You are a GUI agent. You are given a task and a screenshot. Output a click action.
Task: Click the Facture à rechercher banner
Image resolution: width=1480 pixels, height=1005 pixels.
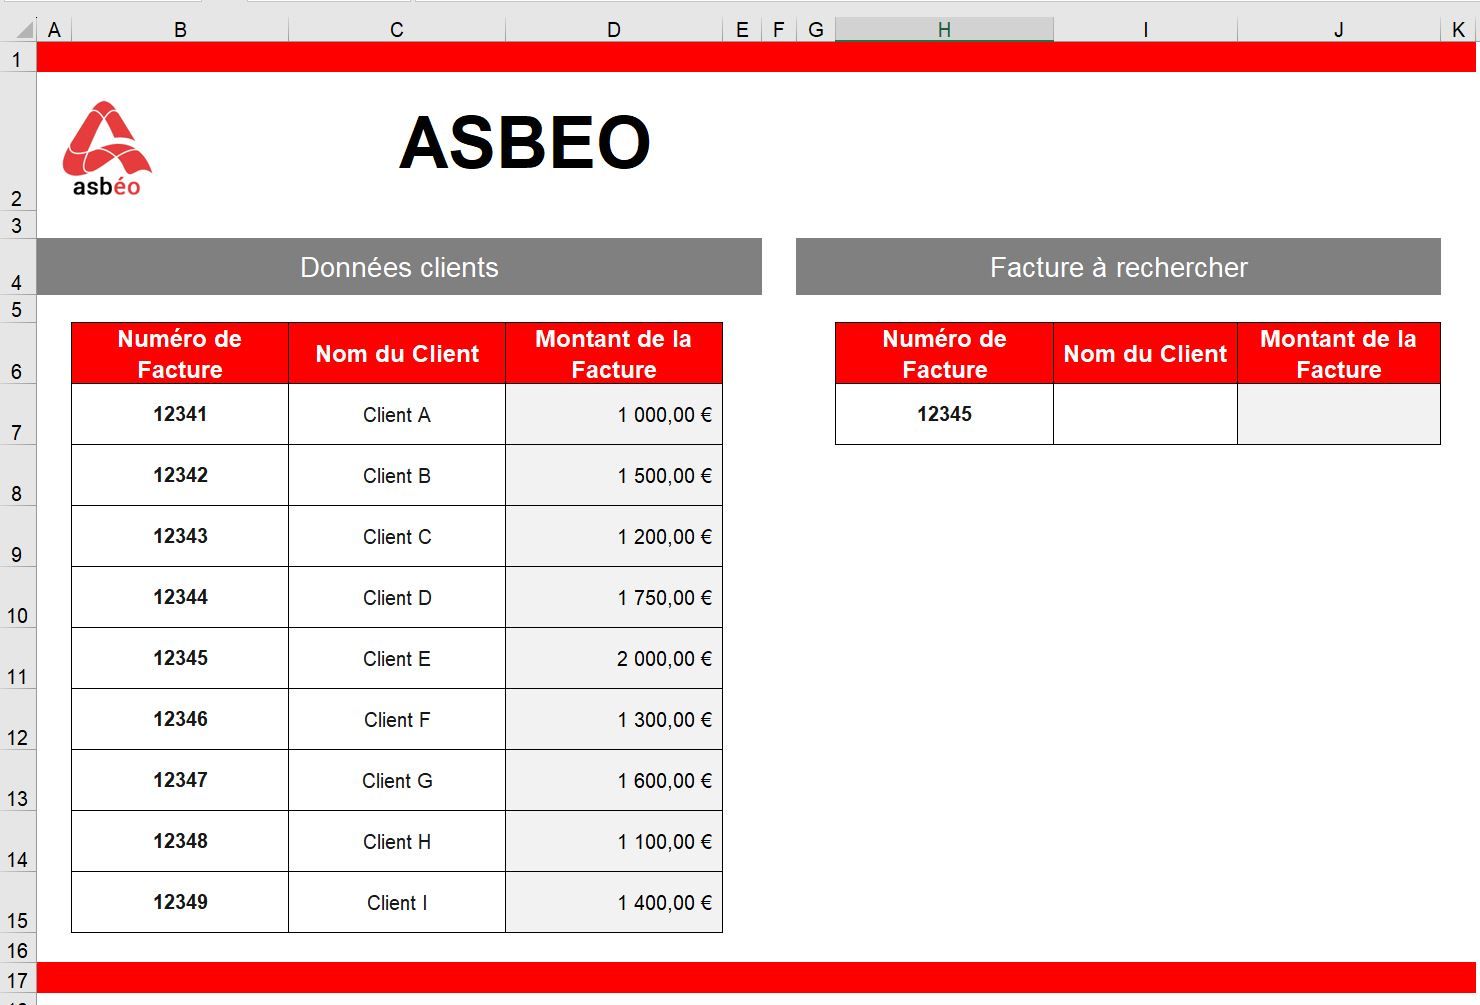[x=1118, y=267]
